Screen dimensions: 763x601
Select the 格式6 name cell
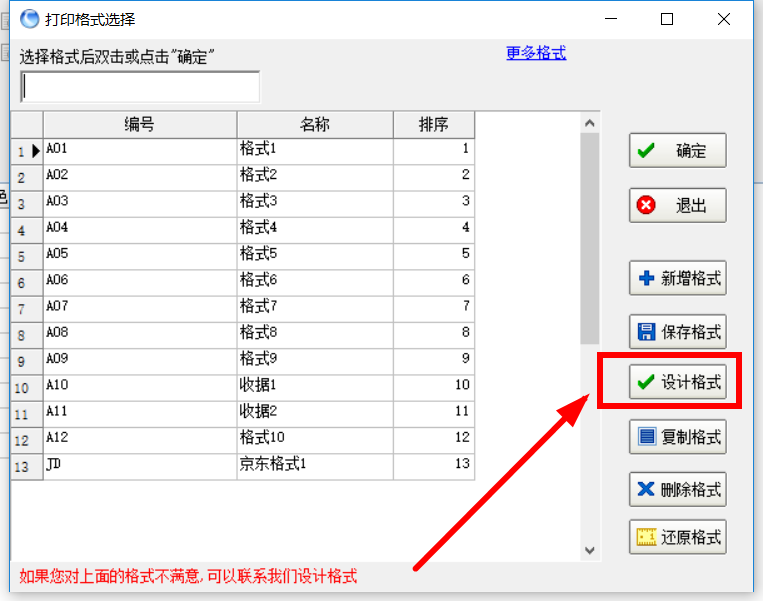click(x=315, y=283)
